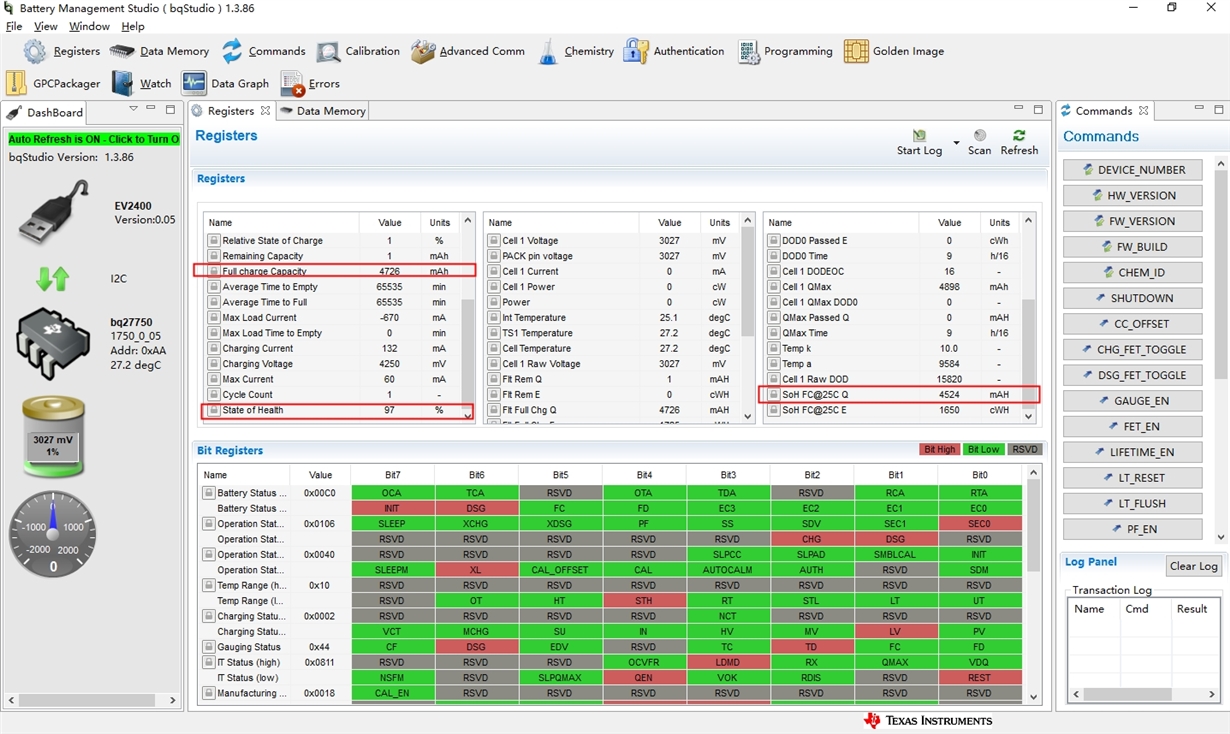Send the FW_VERSION command
1230x734 pixels.
[1132, 221]
